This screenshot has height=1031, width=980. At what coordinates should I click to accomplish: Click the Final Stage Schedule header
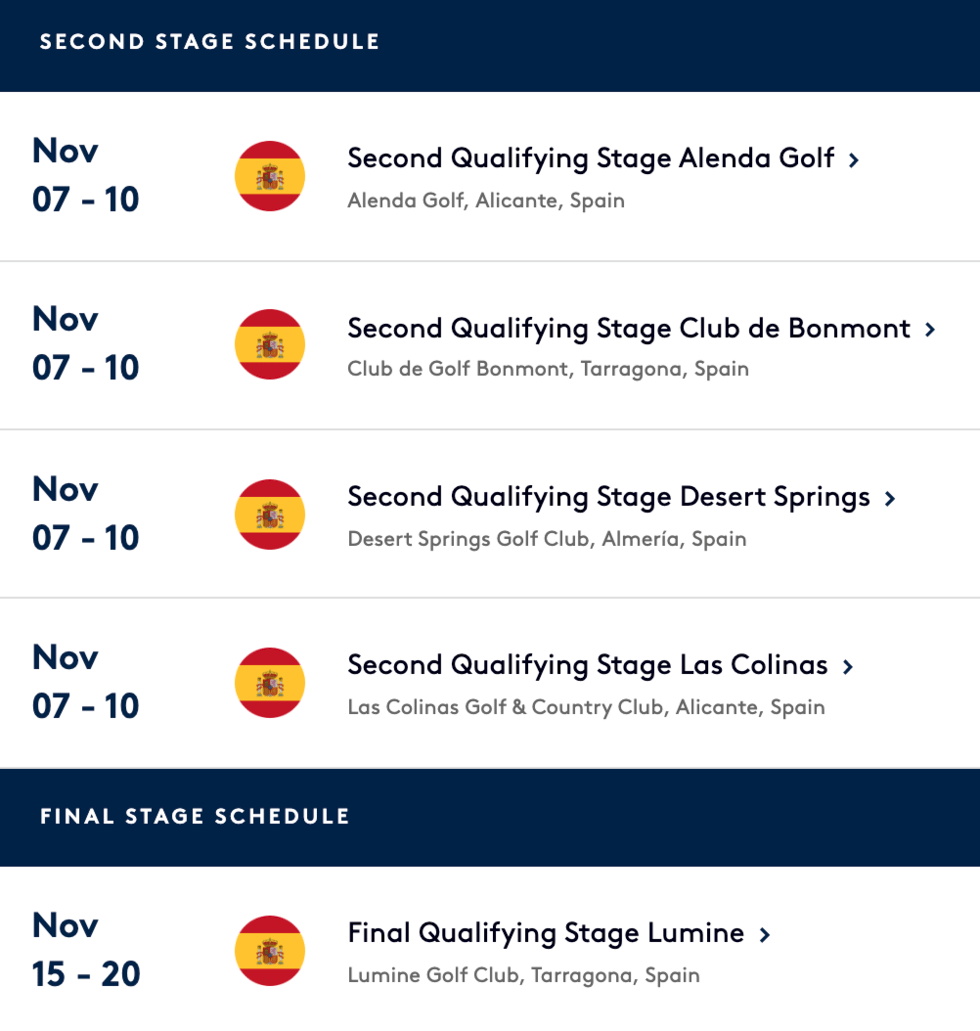tap(195, 816)
